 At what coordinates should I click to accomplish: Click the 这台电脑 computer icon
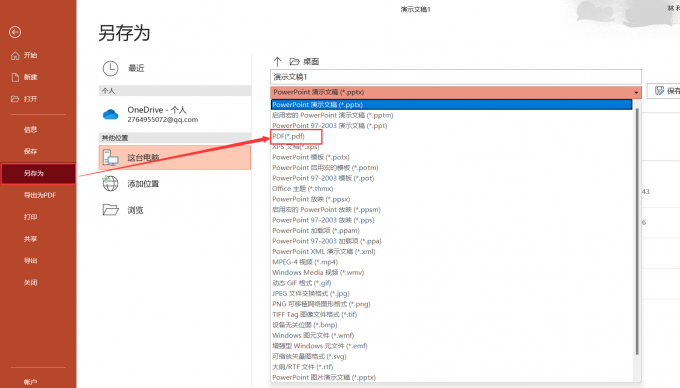[110, 158]
